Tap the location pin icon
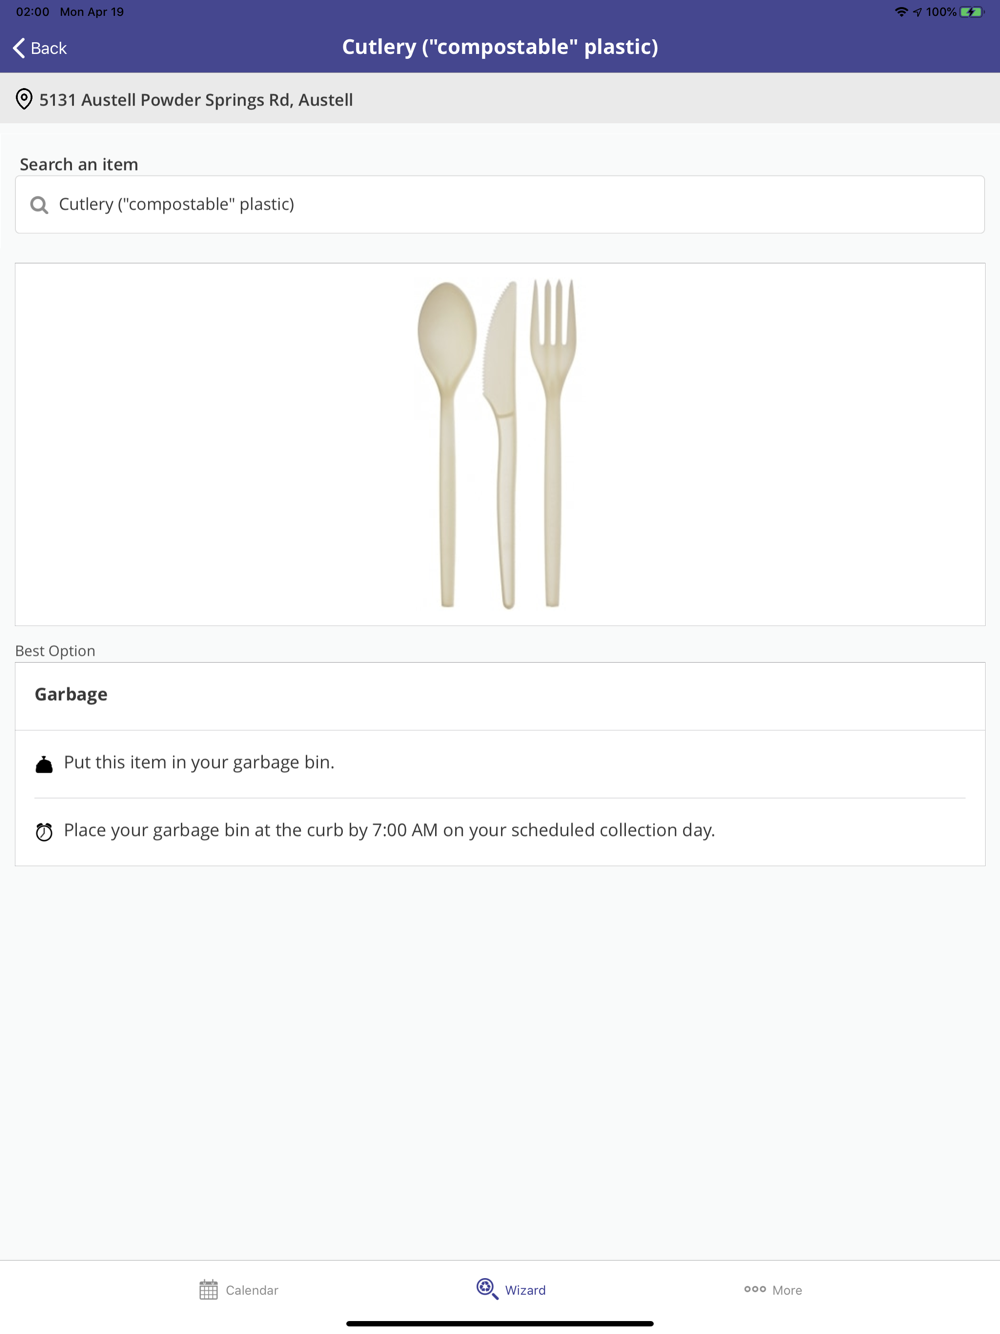1000x1334 pixels. (24, 99)
